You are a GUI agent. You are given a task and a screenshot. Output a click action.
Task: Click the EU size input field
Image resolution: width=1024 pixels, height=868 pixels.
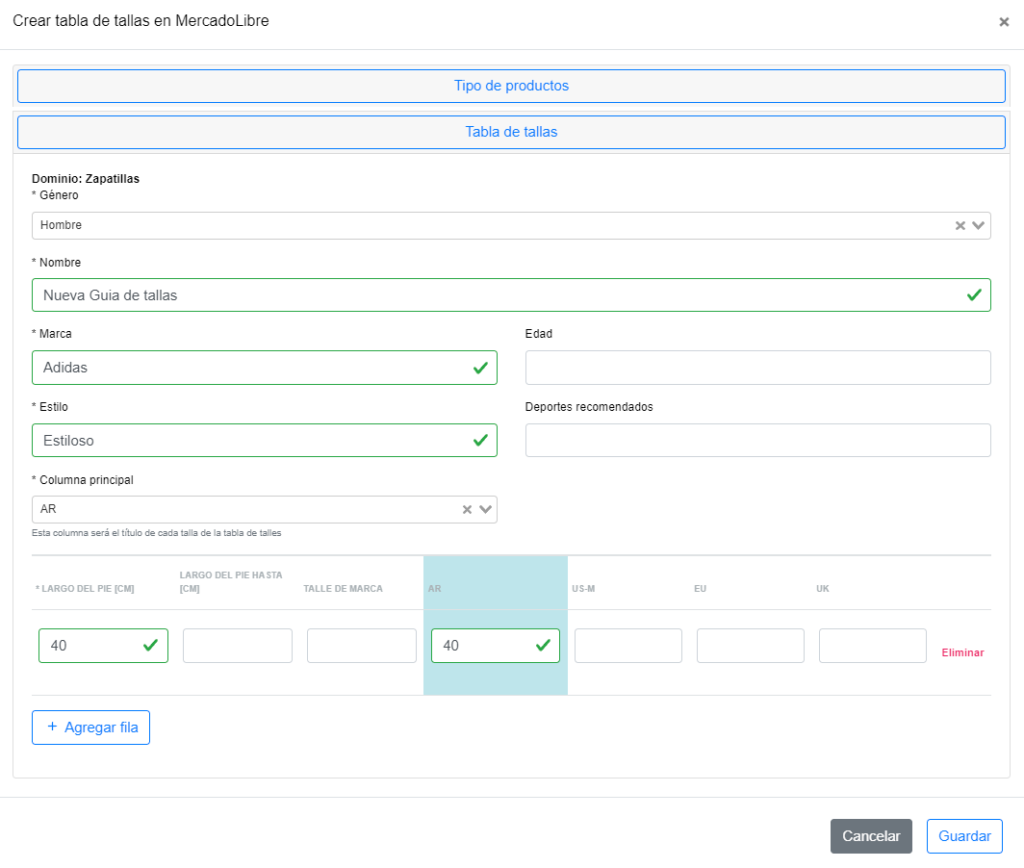750,645
